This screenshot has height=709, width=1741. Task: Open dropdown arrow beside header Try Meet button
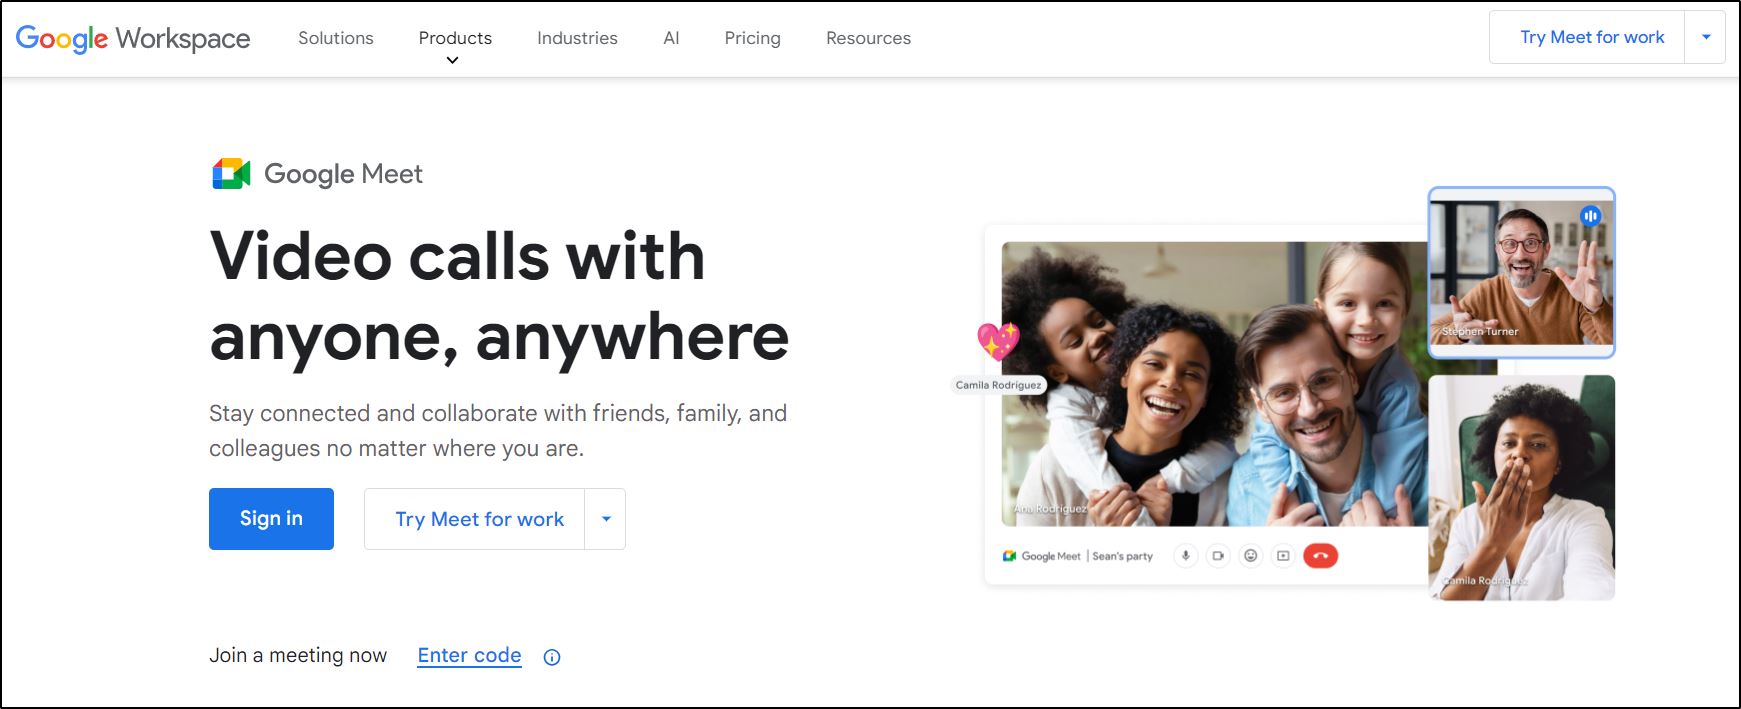pyautogui.click(x=1706, y=38)
